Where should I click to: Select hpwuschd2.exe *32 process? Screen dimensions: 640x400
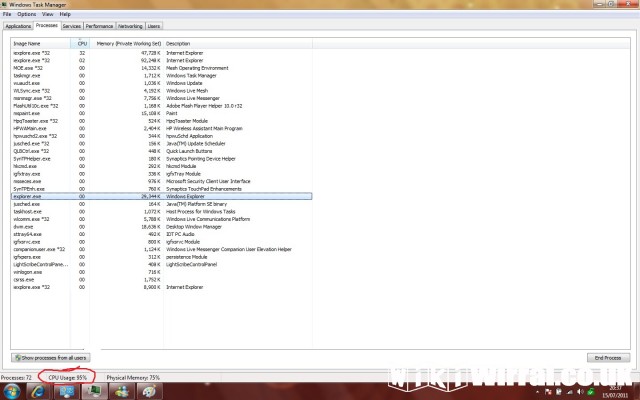coord(162,136)
